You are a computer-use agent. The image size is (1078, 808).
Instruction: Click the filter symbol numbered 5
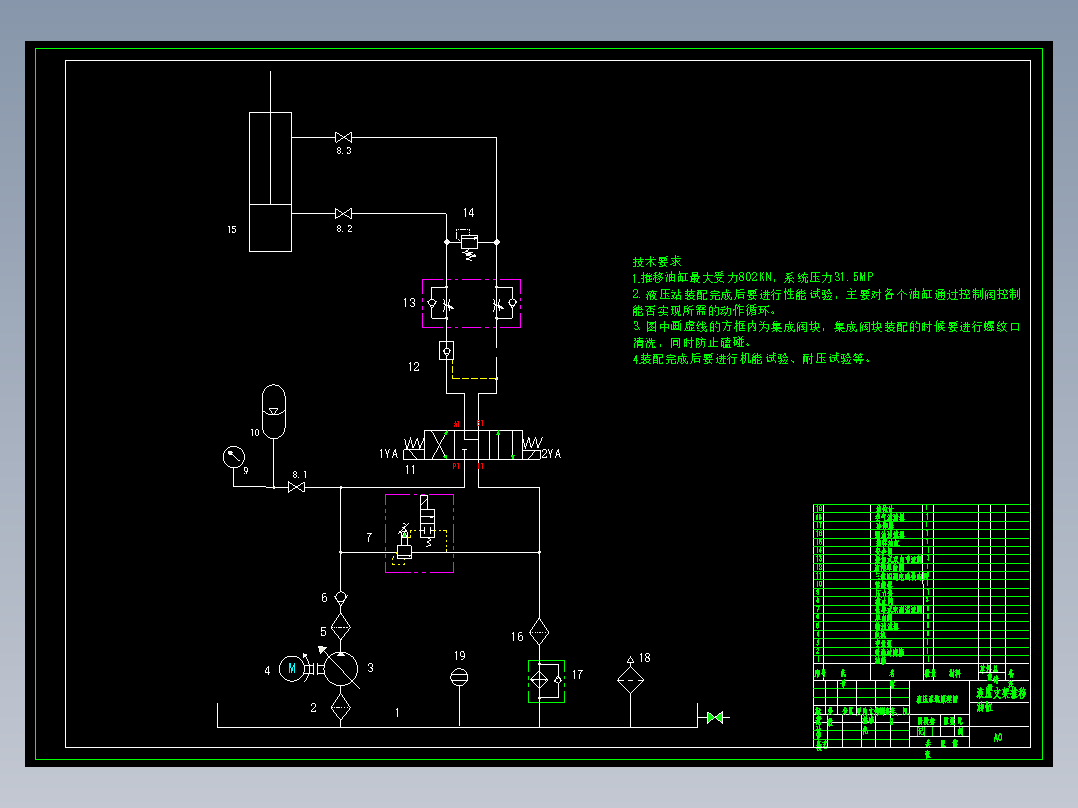tap(341, 627)
